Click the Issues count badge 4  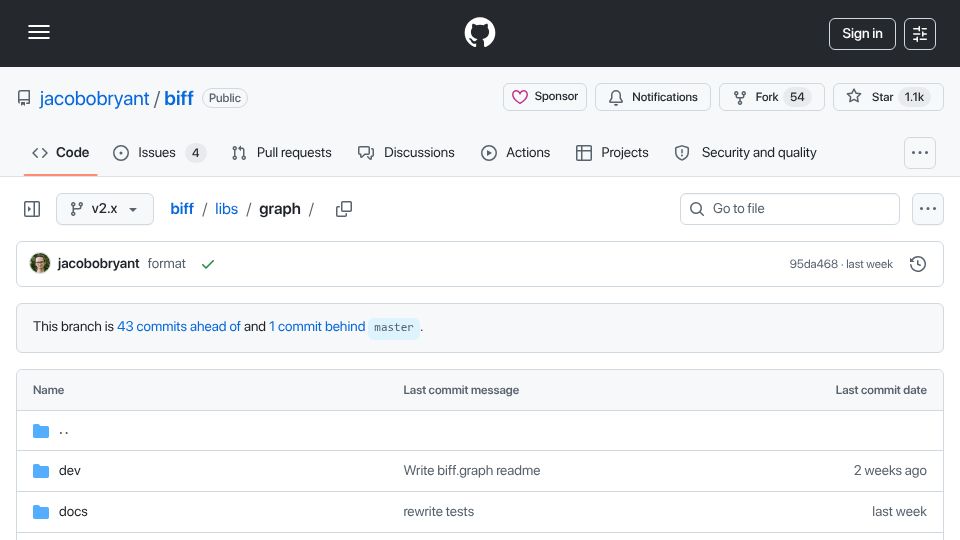tap(195, 152)
